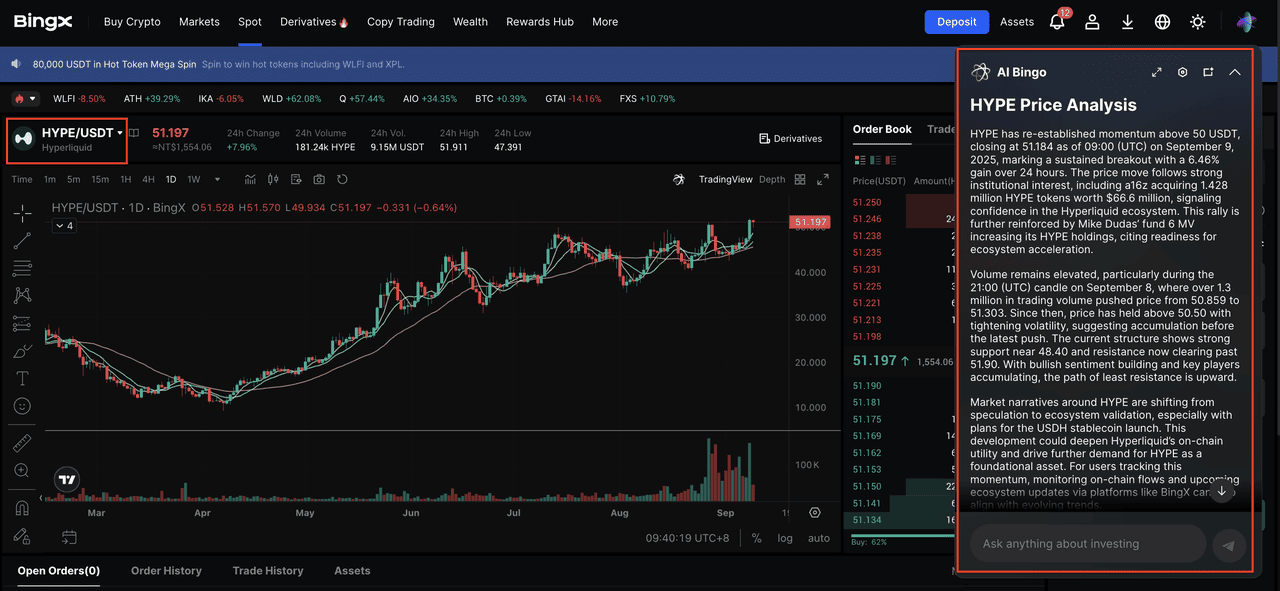
Task: Expand the chart to fullscreen
Action: (823, 180)
